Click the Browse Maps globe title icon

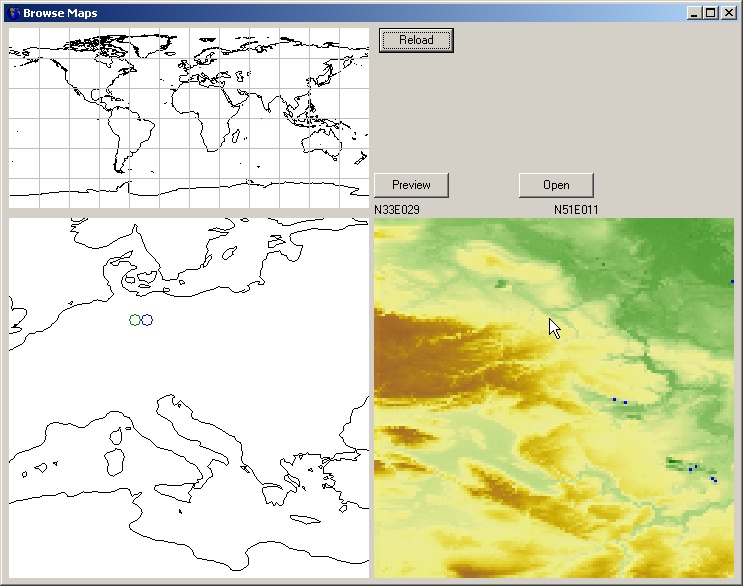click(15, 13)
